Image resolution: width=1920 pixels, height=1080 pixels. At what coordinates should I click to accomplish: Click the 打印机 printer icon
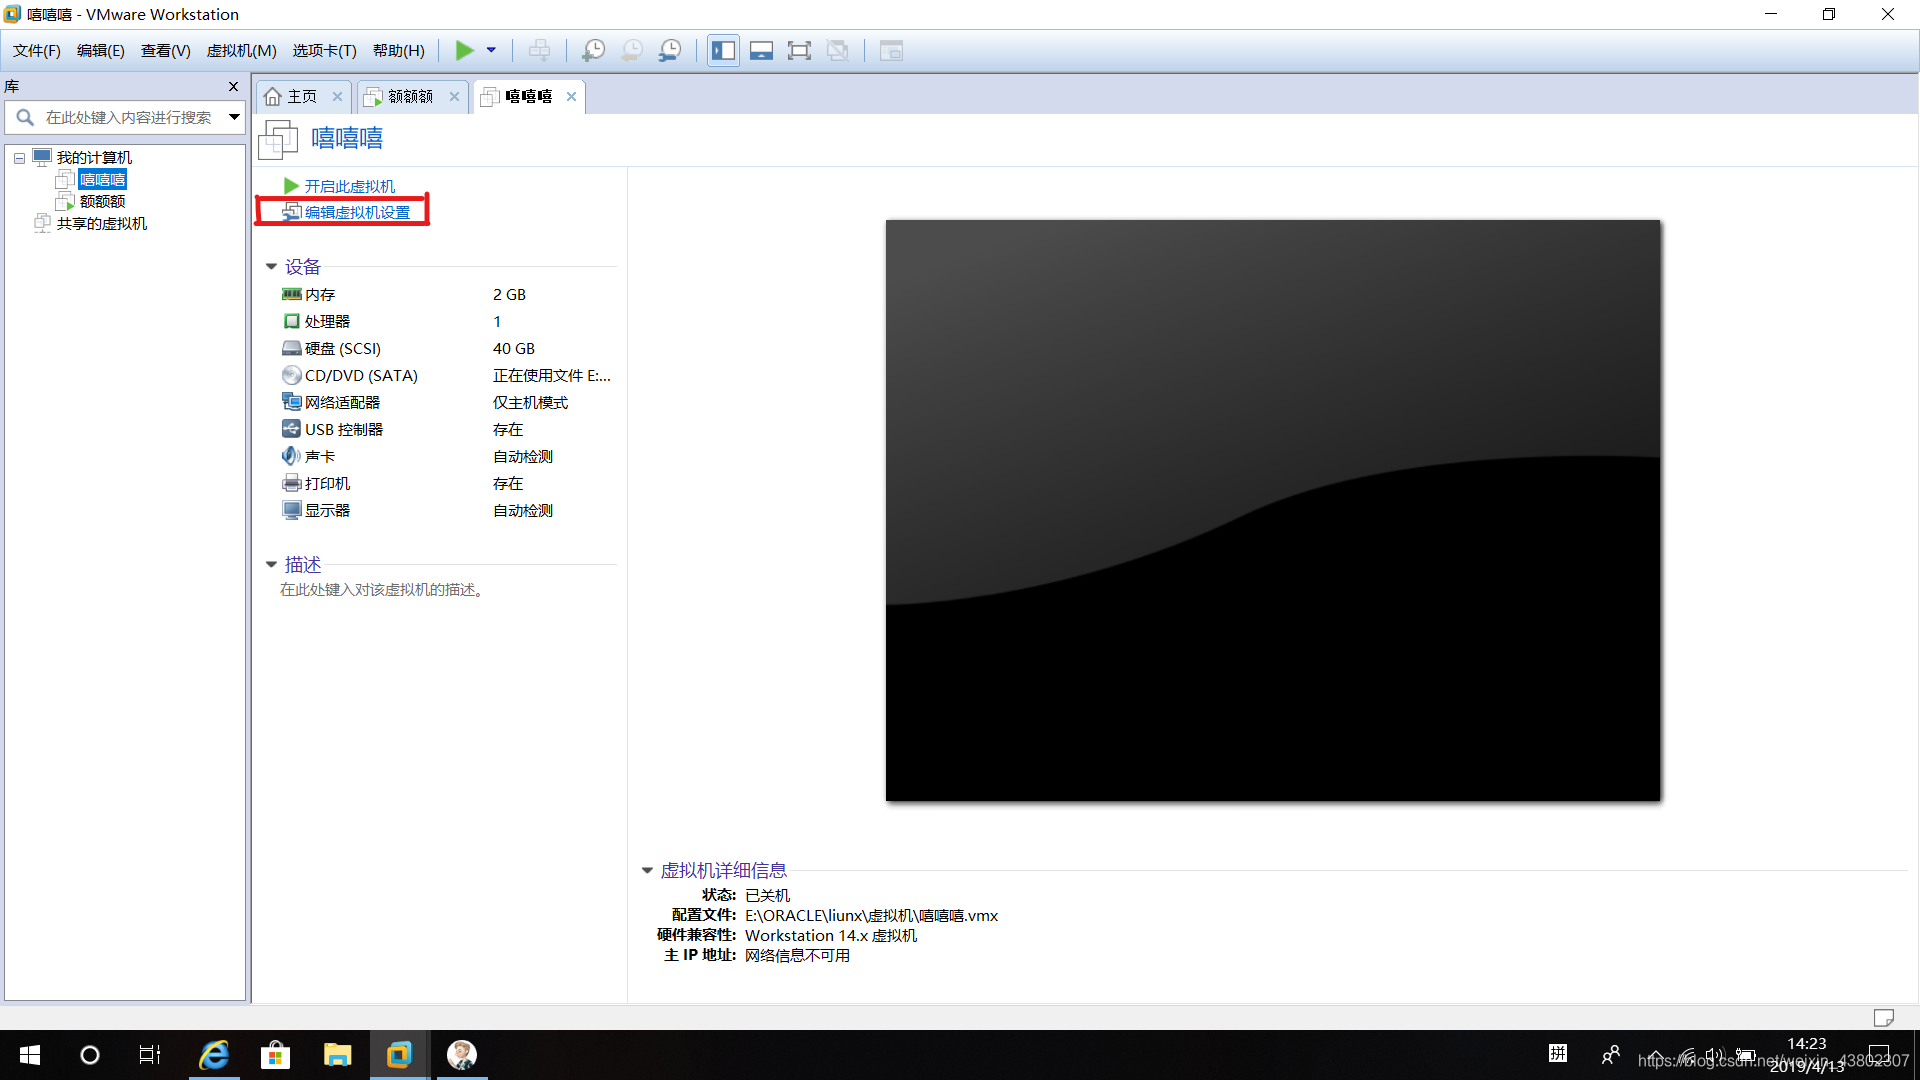point(291,484)
